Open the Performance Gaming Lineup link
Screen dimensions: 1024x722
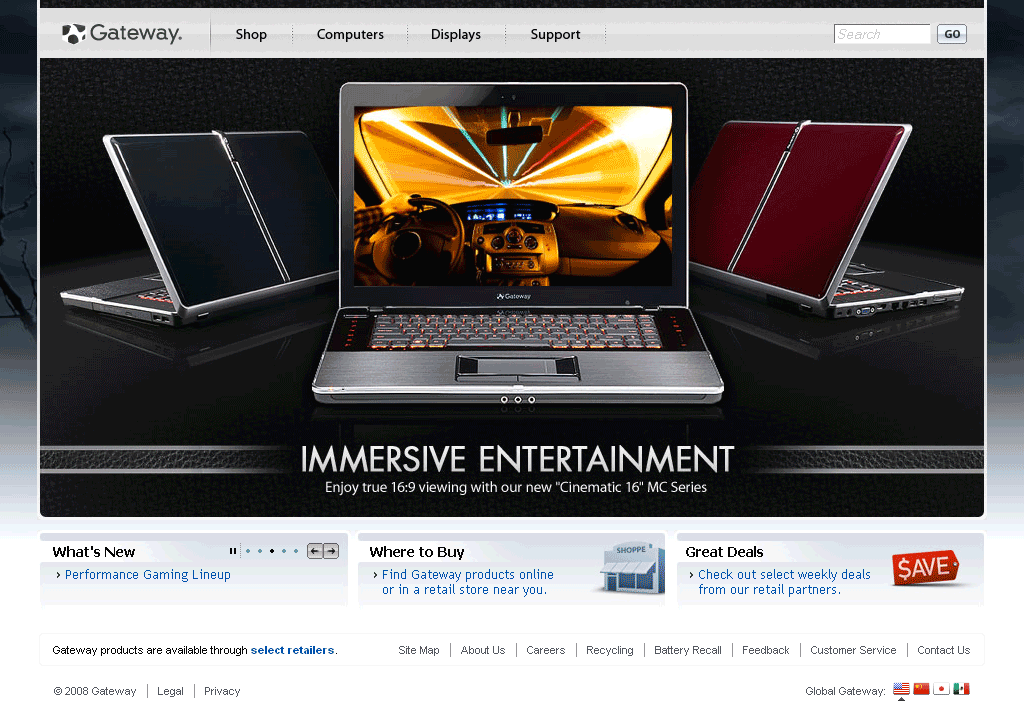147,575
